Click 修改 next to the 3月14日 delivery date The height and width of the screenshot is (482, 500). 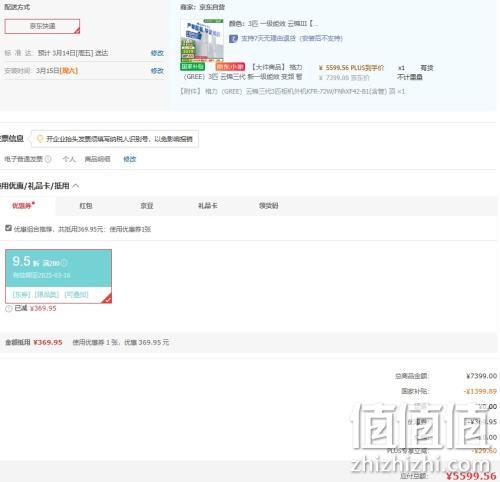157,53
